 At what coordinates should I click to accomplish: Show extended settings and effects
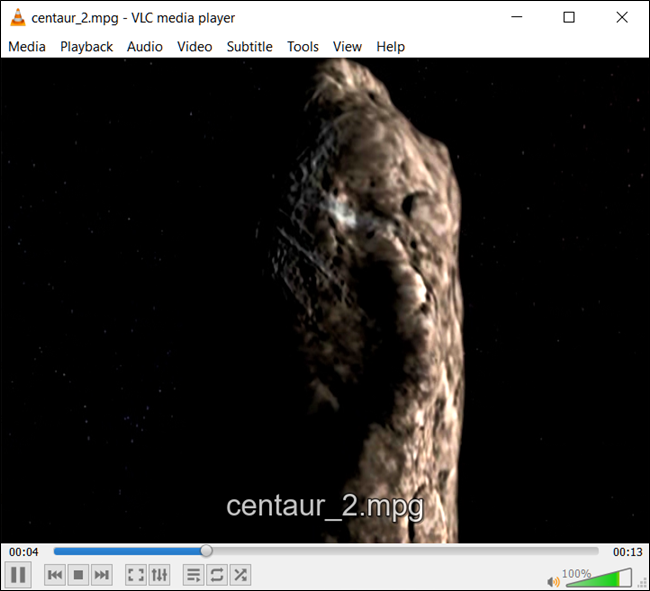[x=159, y=575]
